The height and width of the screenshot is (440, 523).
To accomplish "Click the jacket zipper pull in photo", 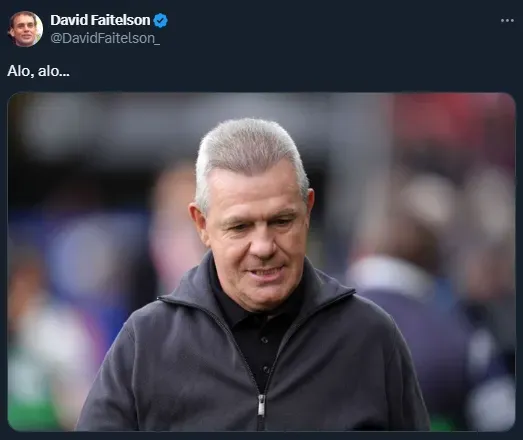I will (262, 405).
